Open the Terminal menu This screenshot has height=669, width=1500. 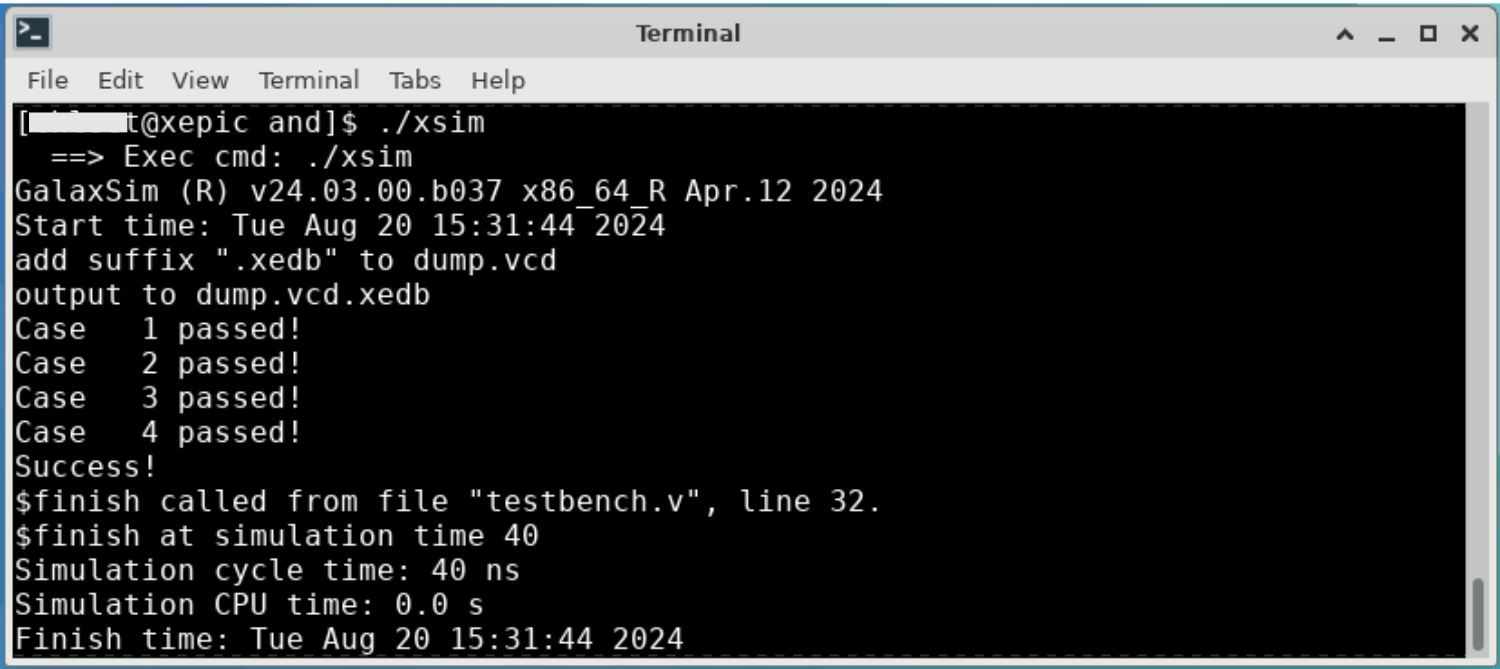308,80
